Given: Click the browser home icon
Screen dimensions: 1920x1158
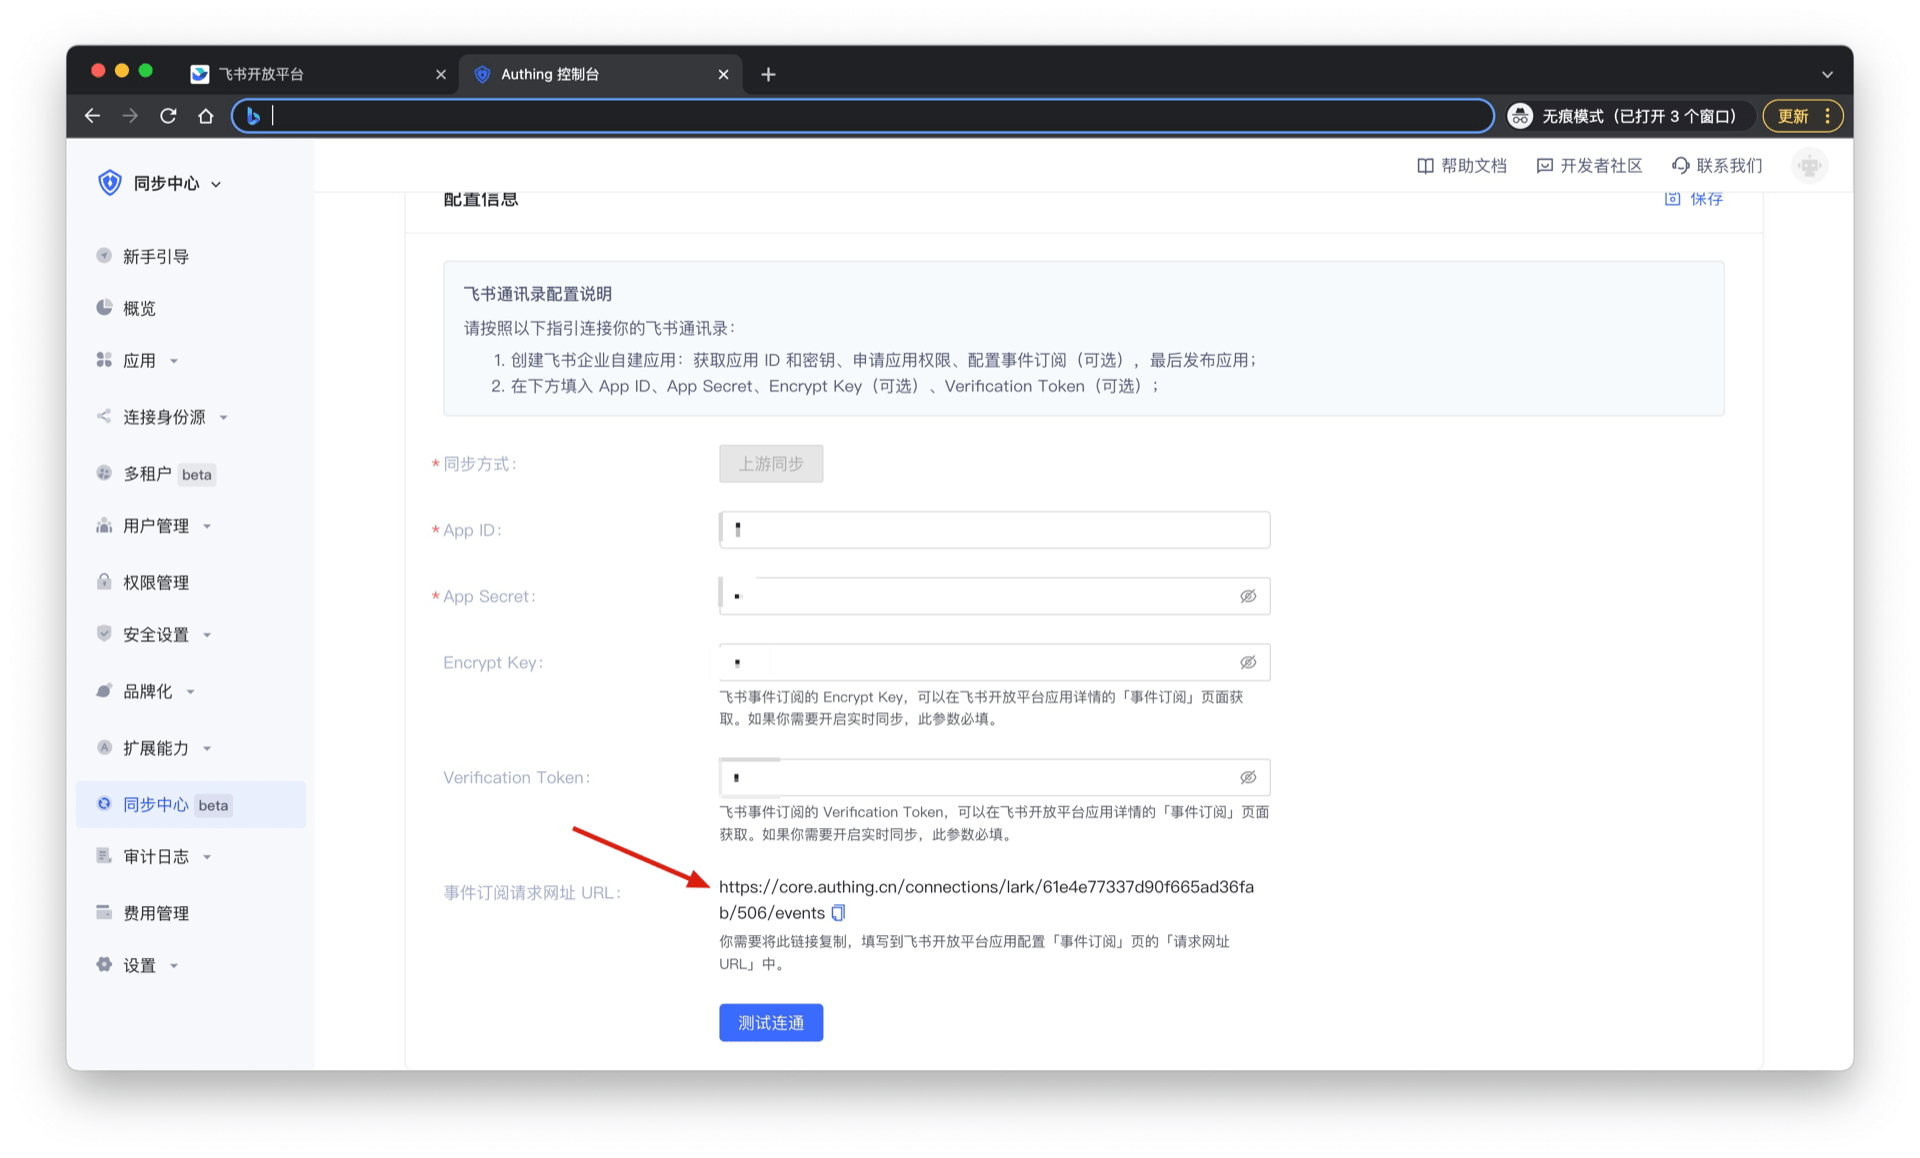Looking at the screenshot, I should point(206,116).
